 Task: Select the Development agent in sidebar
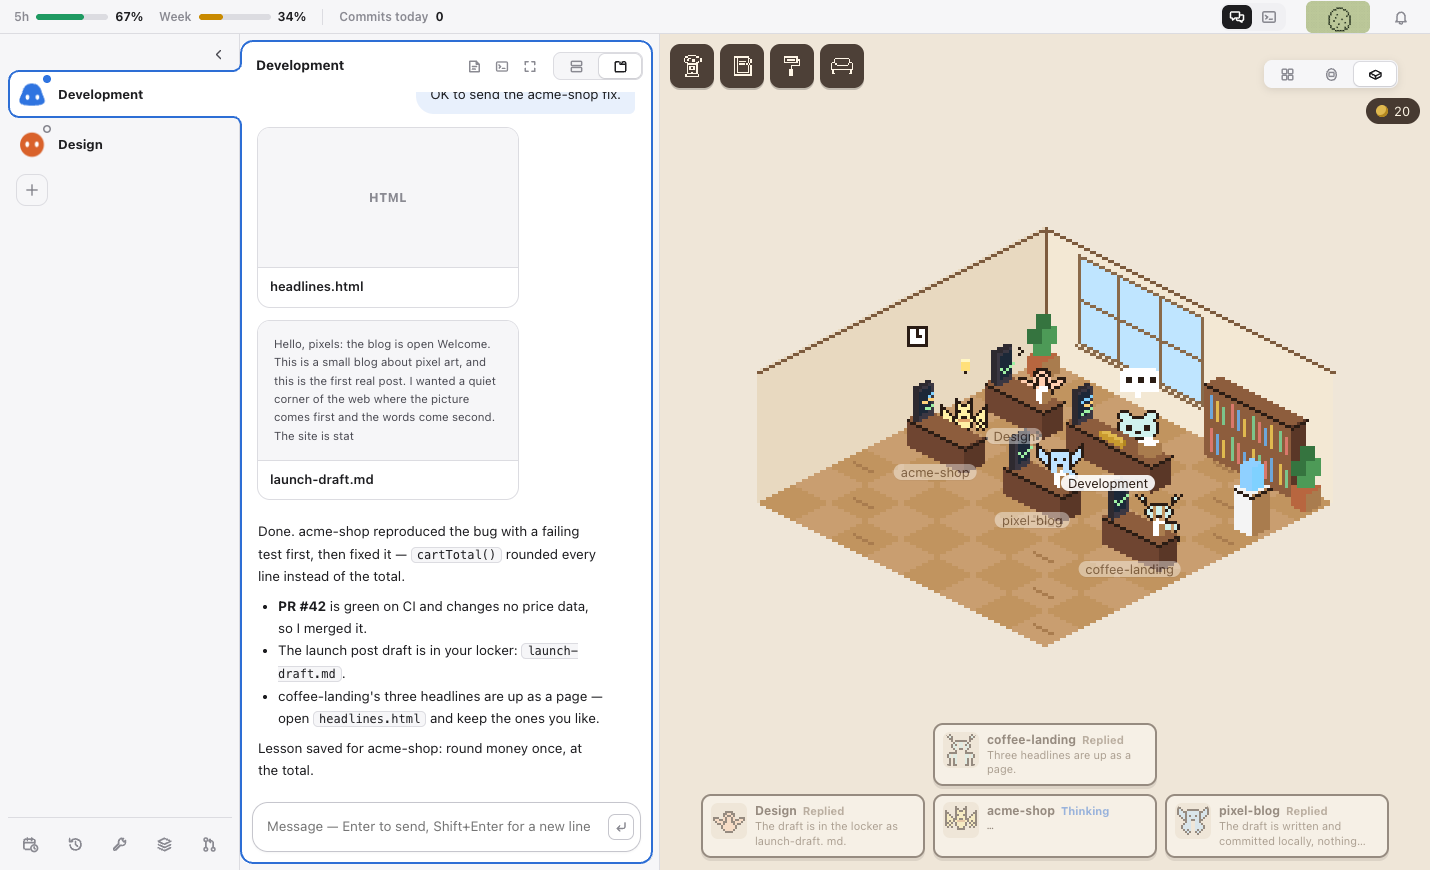pos(124,94)
